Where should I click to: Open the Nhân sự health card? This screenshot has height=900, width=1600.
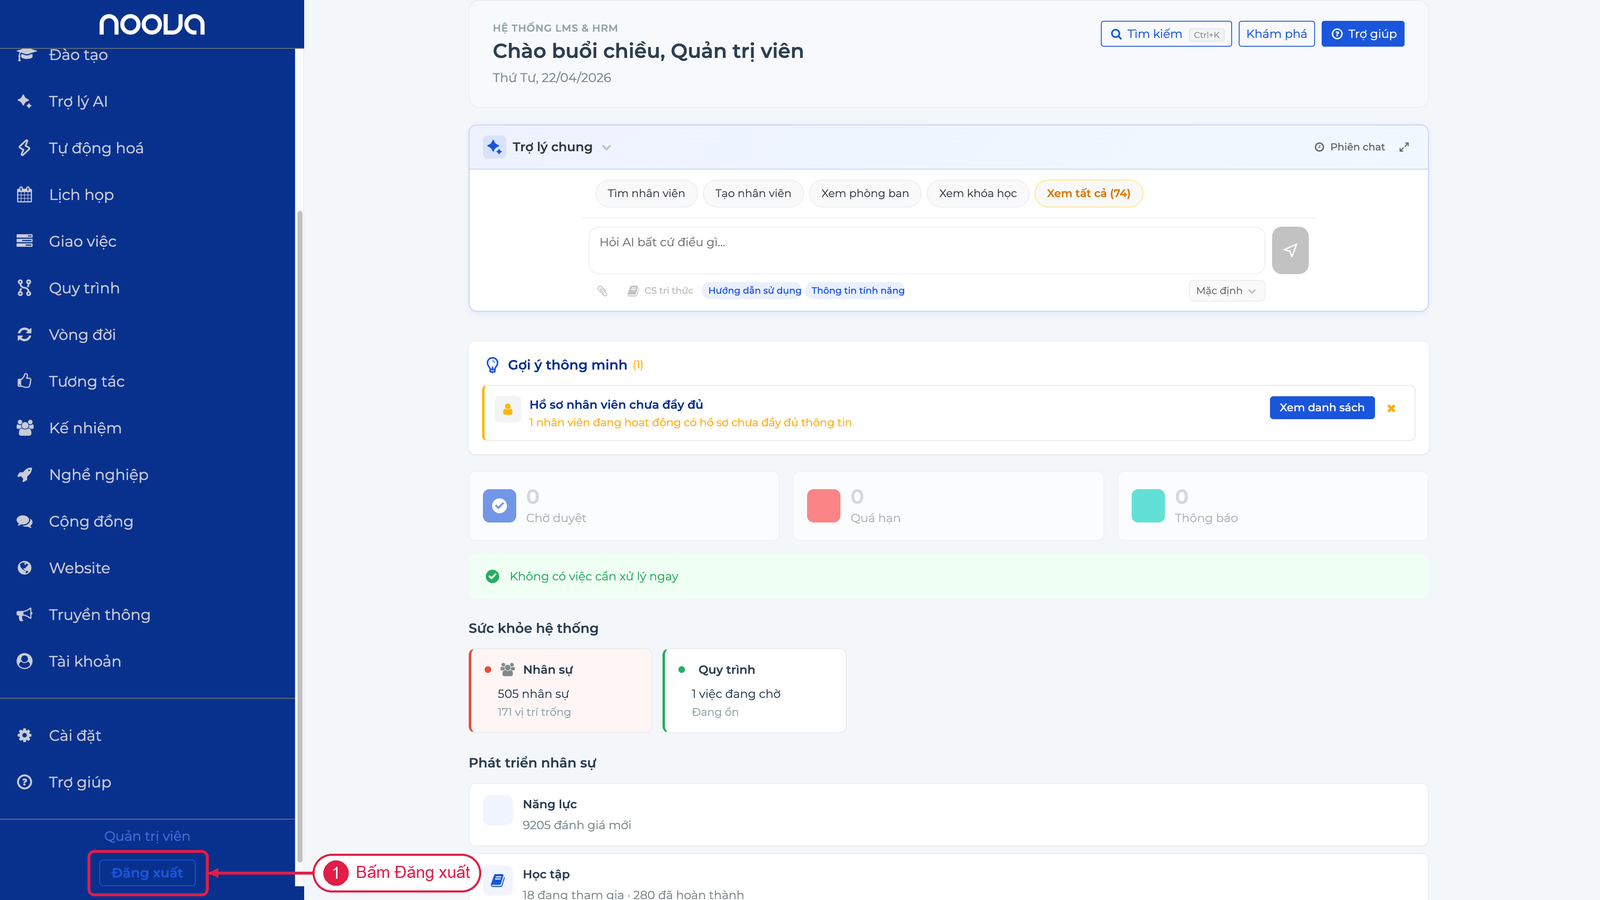tap(560, 691)
